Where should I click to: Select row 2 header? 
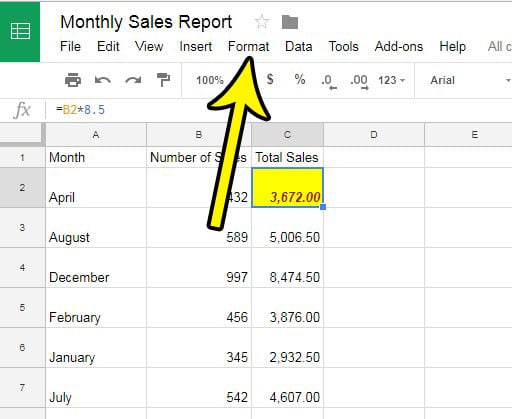(22, 187)
